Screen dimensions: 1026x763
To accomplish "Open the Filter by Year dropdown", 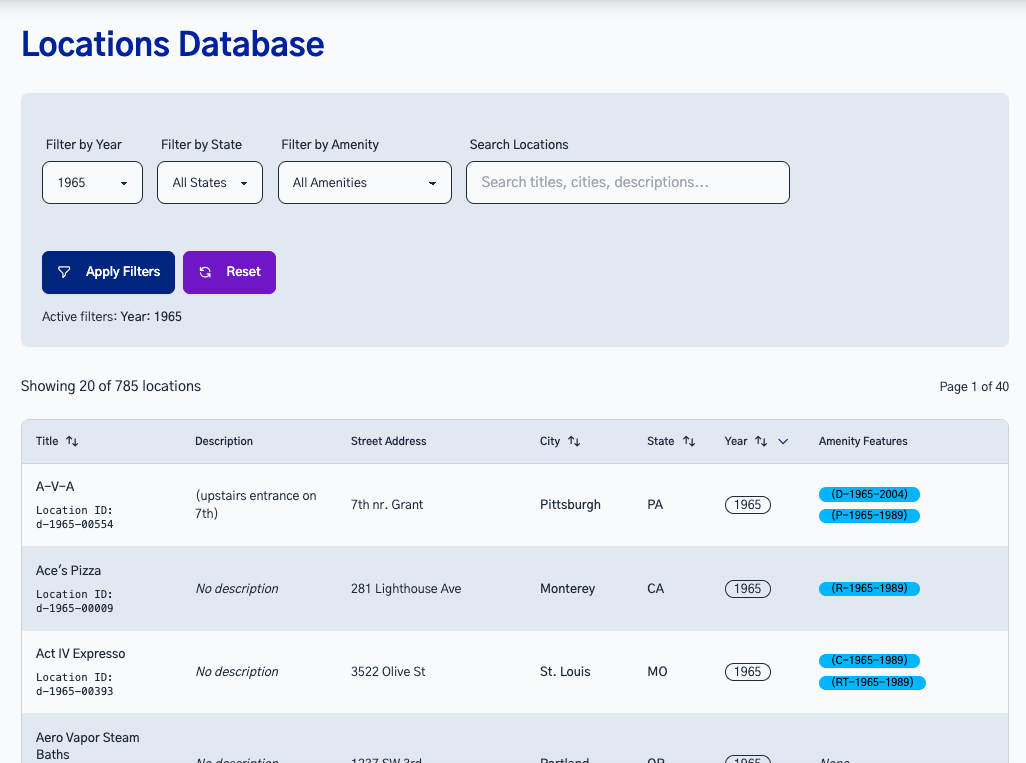I will pos(92,183).
